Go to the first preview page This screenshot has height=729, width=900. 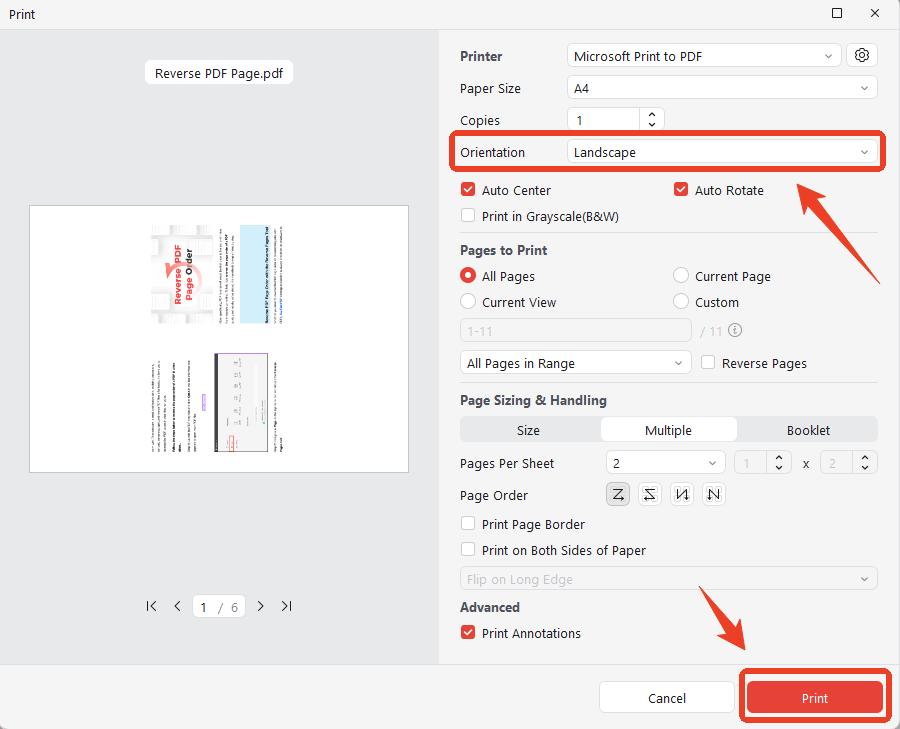[x=152, y=606]
